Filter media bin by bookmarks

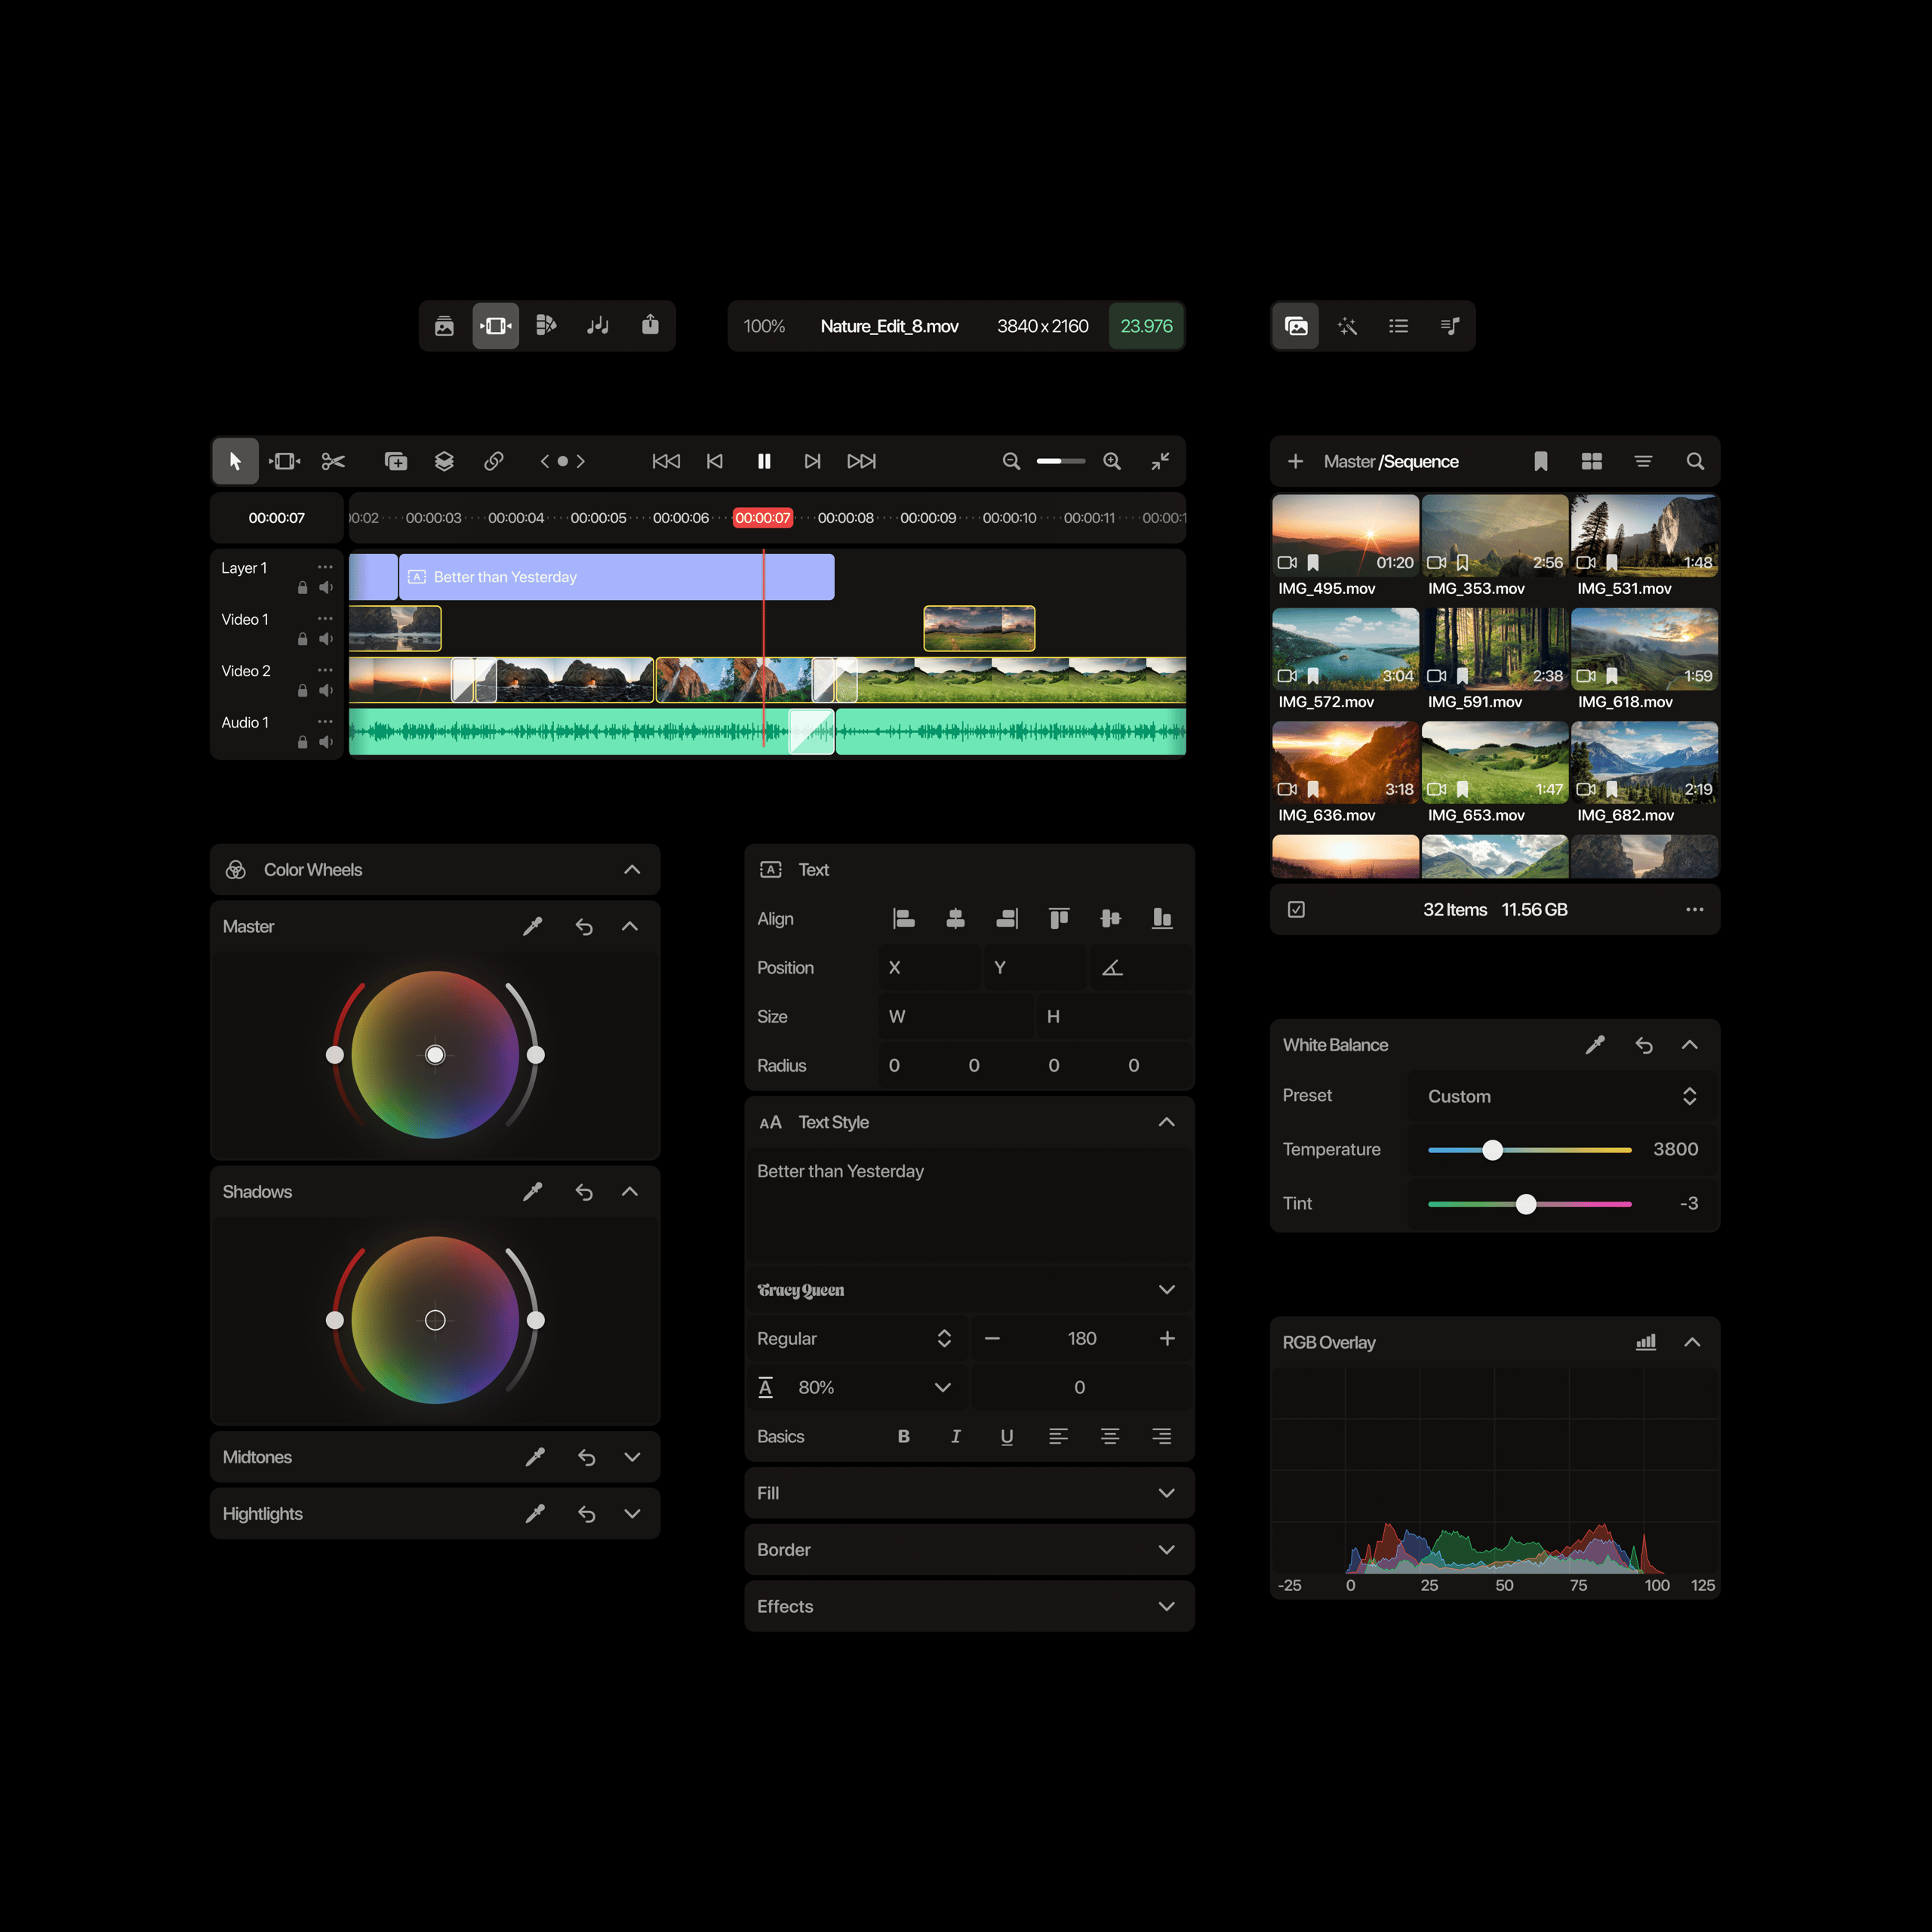click(x=1541, y=461)
